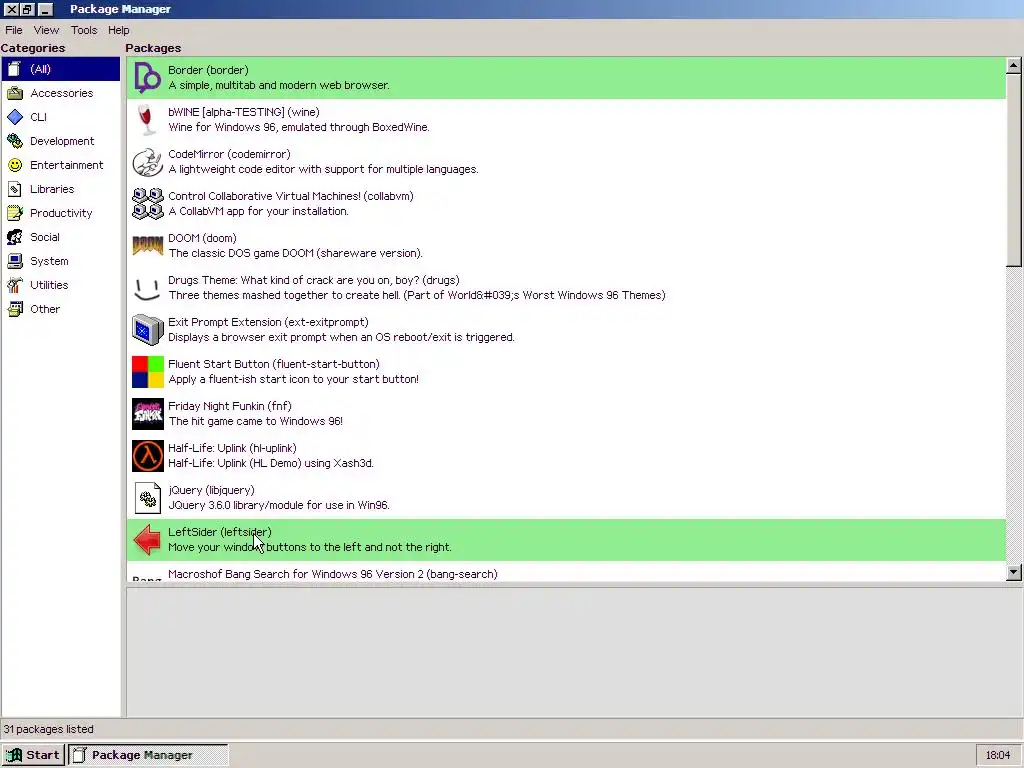The height and width of the screenshot is (768, 1024).
Task: Select the Entertainment category label
Action: (67, 165)
